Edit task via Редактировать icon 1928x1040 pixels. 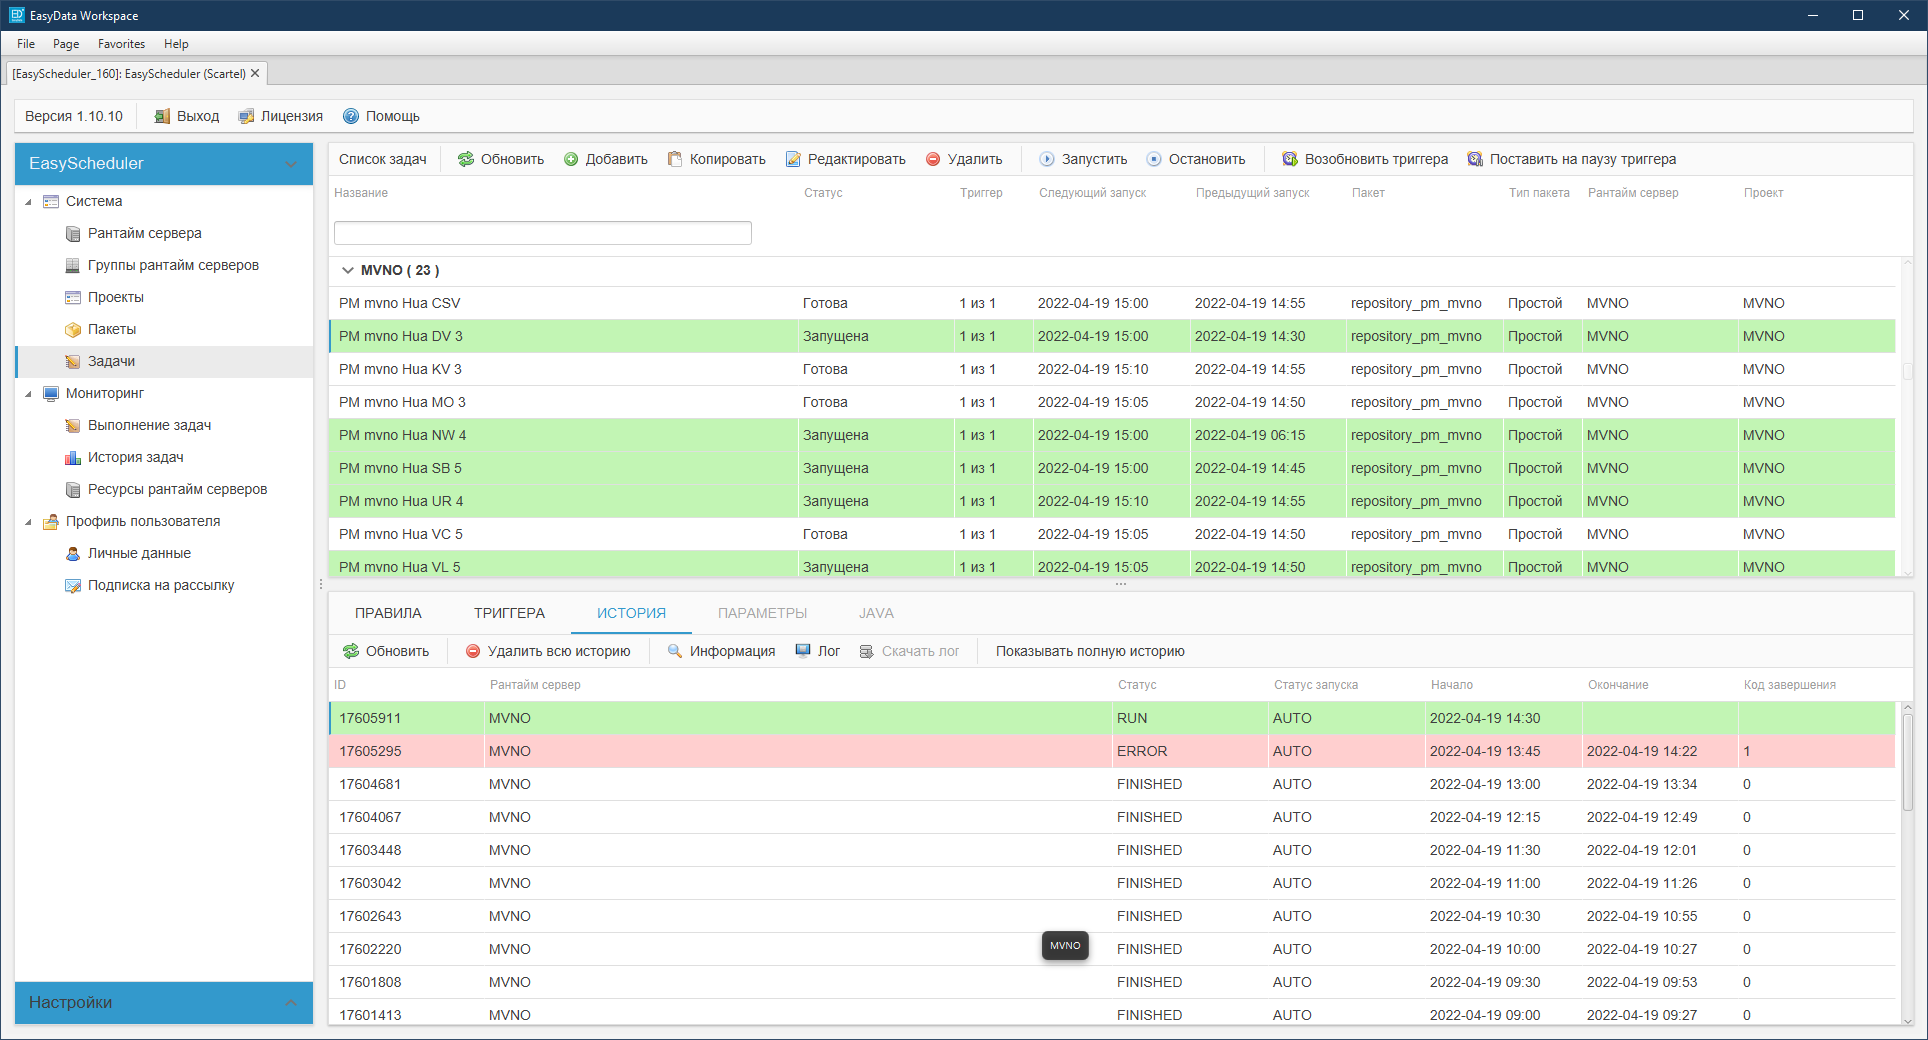tap(793, 159)
